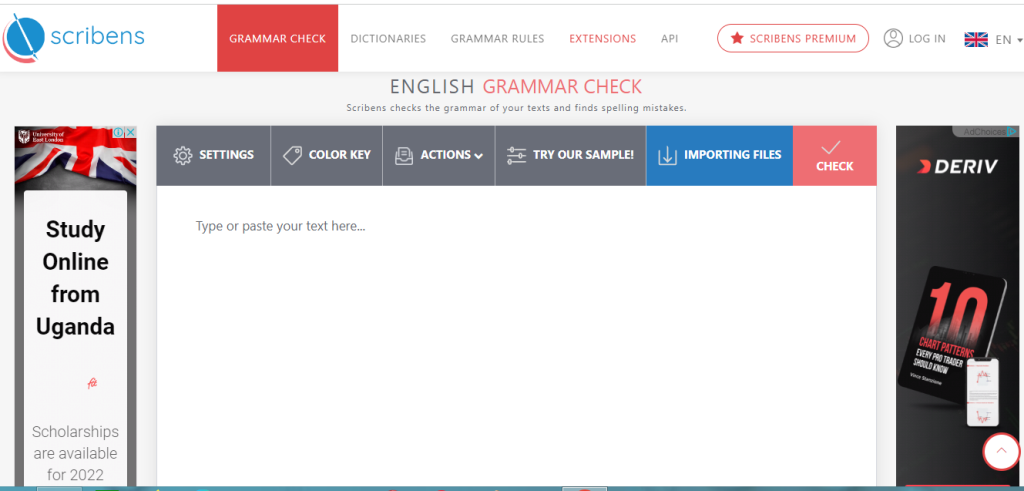Viewport: 1024px width, 491px height.
Task: Open the SETTINGS toolbar label
Action: click(226, 155)
